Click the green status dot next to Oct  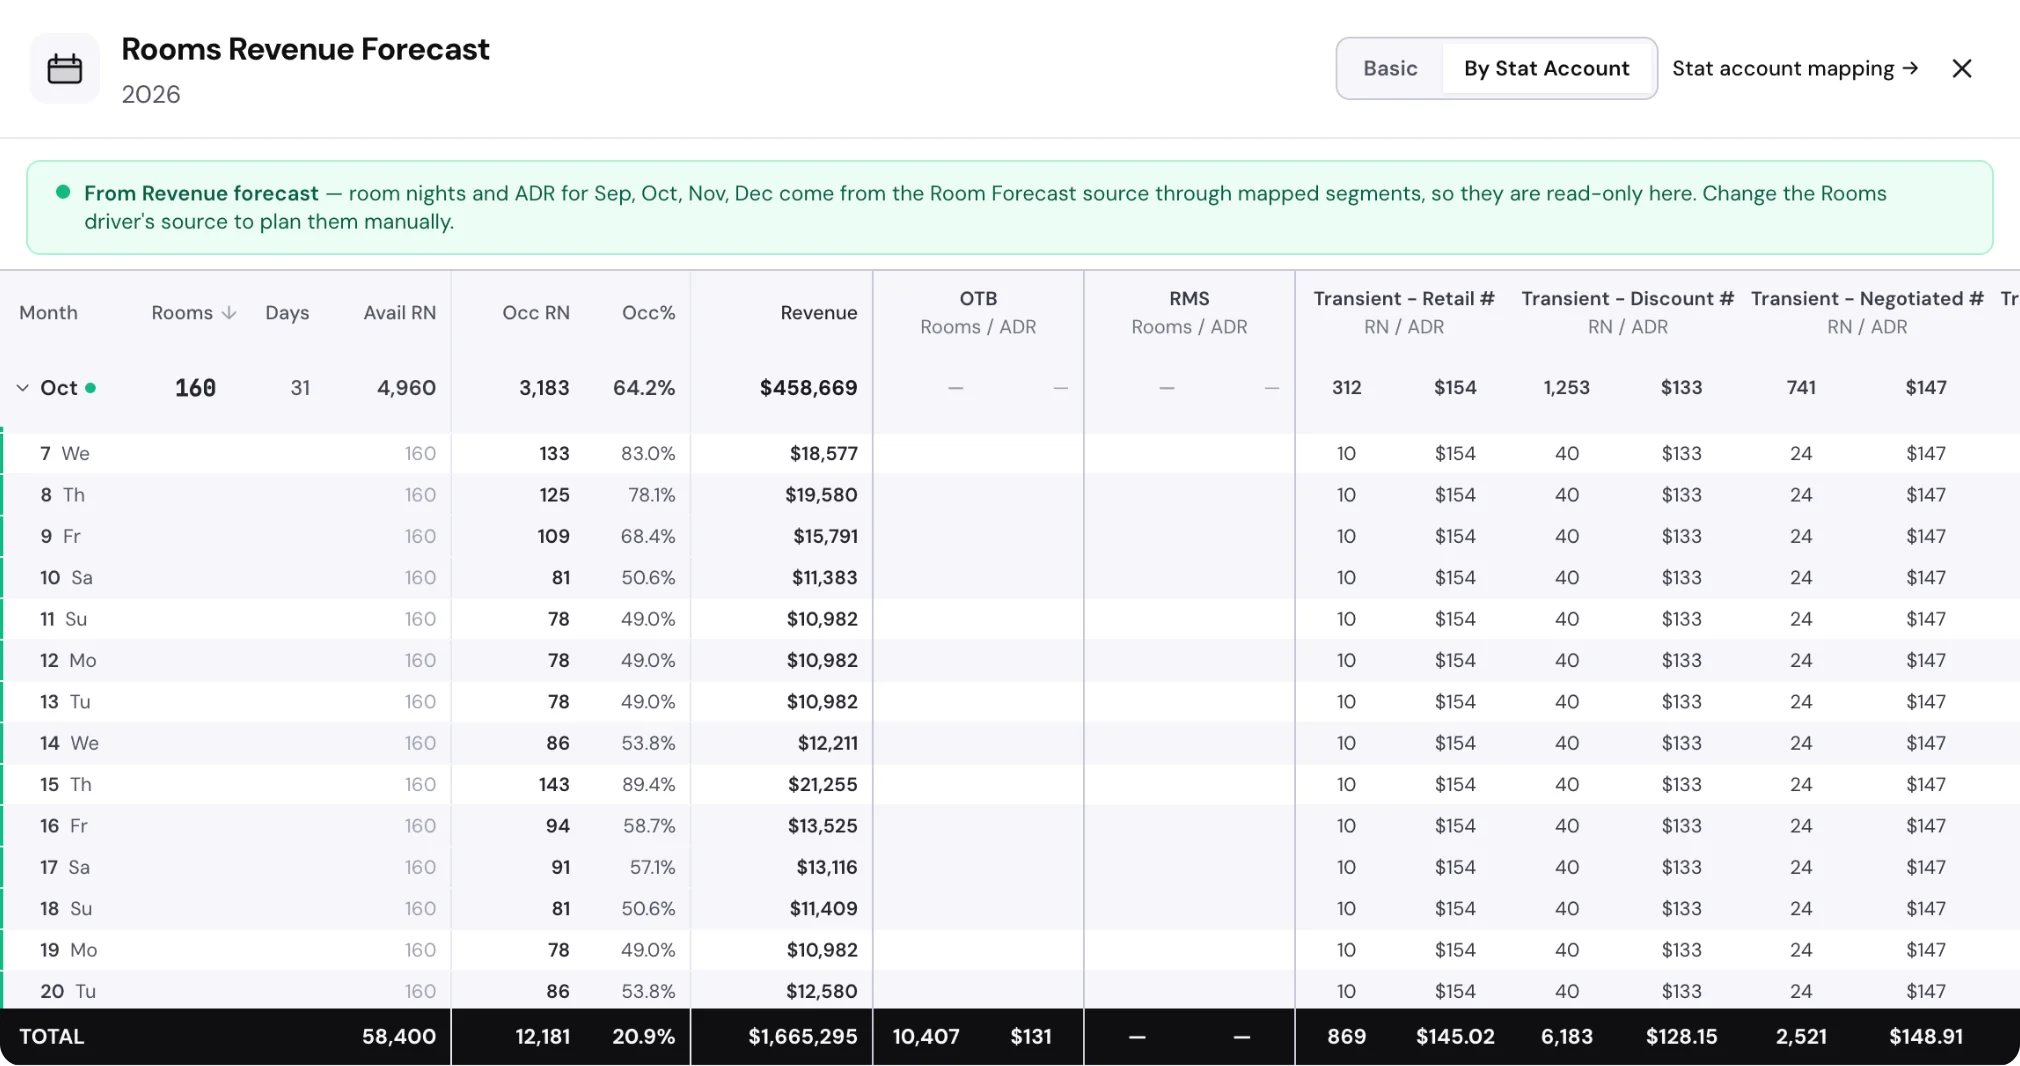point(91,388)
